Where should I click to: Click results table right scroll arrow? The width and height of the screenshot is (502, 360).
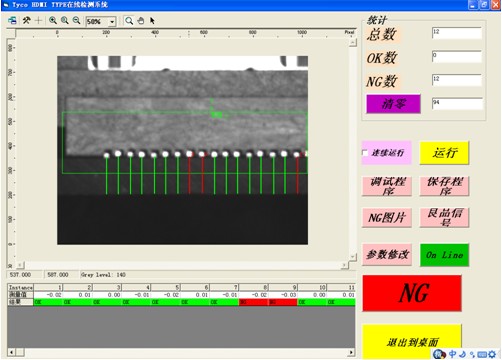tap(351, 352)
